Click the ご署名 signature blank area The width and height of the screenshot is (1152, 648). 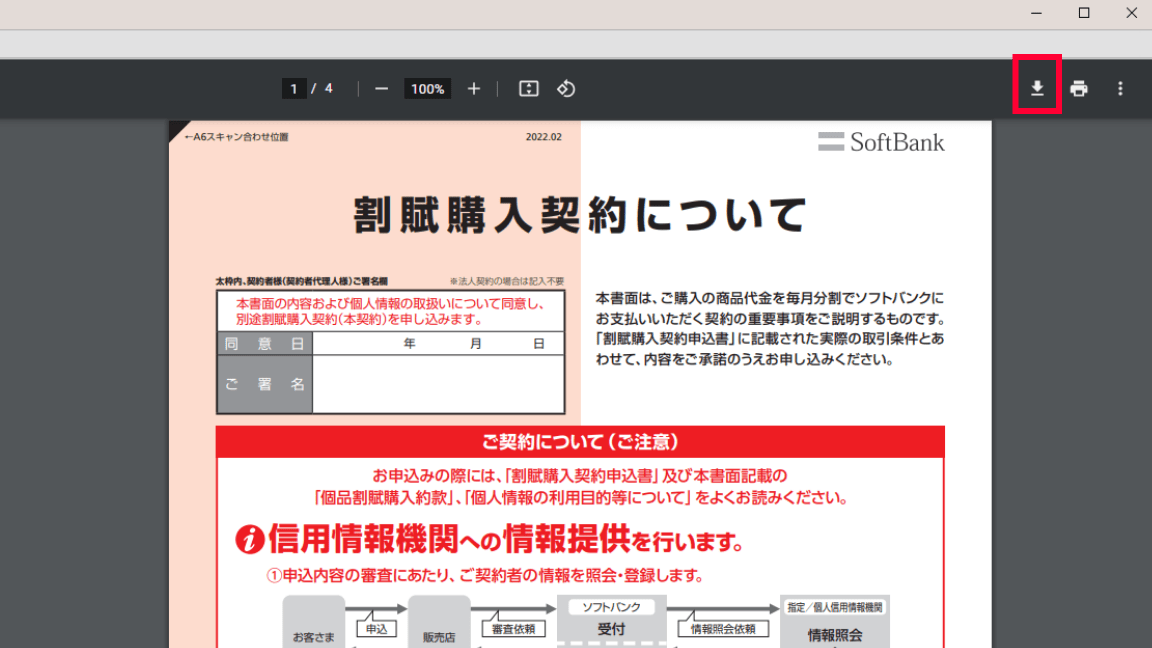[438, 384]
